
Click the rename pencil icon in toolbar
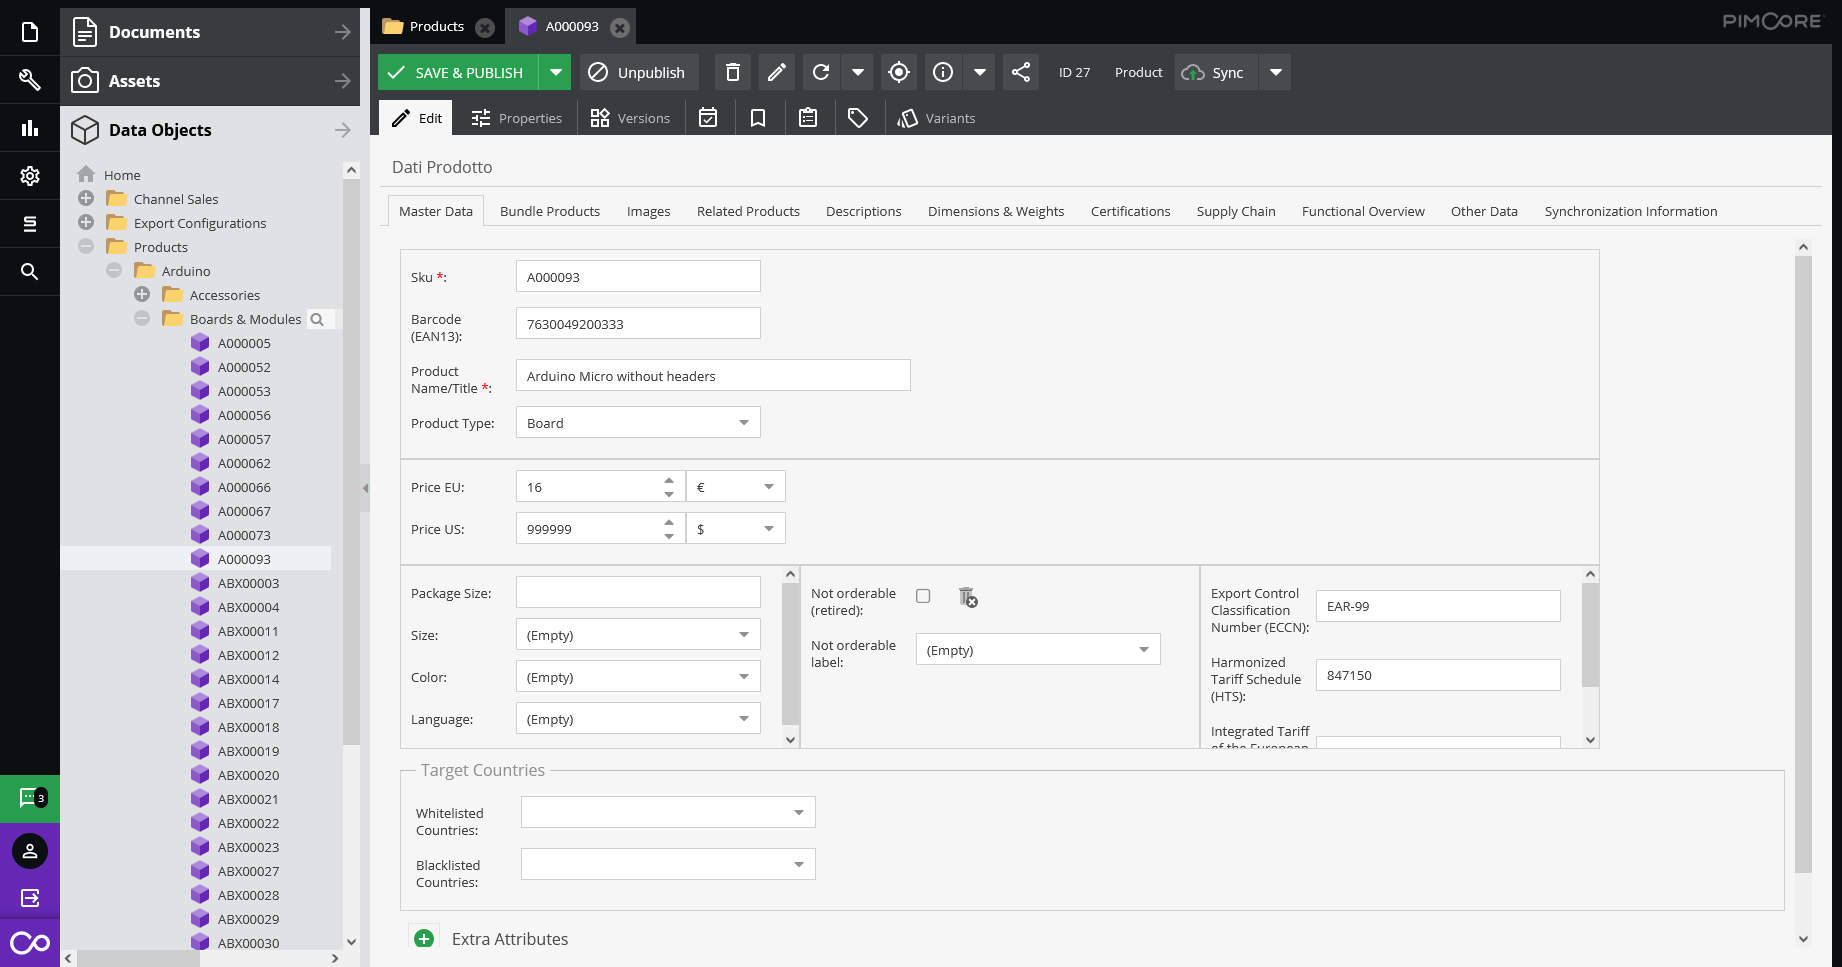pyautogui.click(x=776, y=72)
